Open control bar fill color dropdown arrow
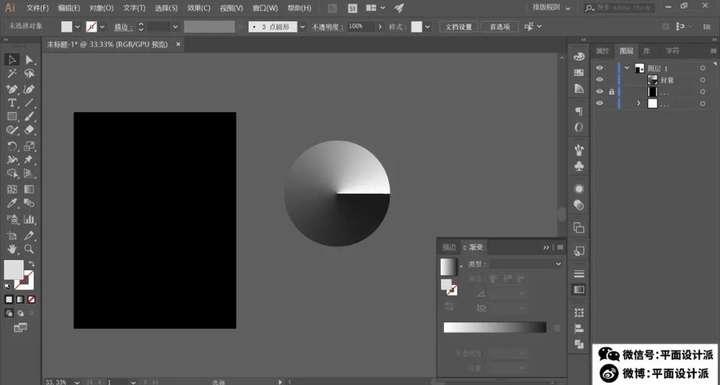This screenshot has height=385, width=720. pos(77,27)
